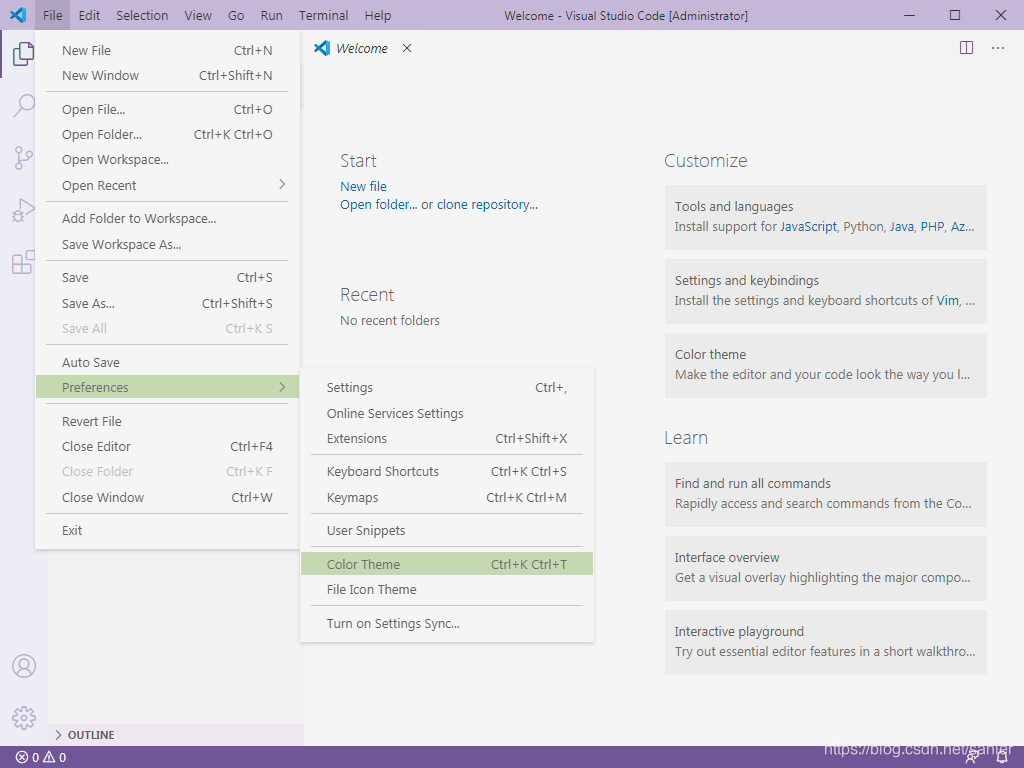The width and height of the screenshot is (1024, 768).
Task: Choose New Window menu item
Action: pos(167,75)
